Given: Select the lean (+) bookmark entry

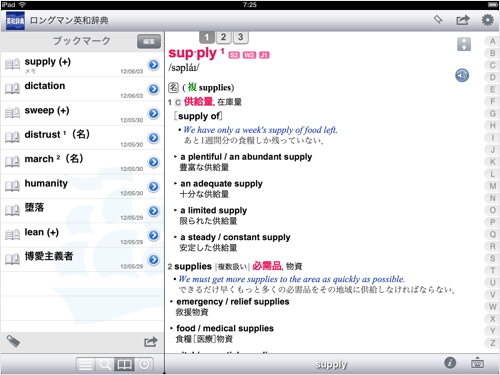Looking at the screenshot, I should tap(82, 235).
